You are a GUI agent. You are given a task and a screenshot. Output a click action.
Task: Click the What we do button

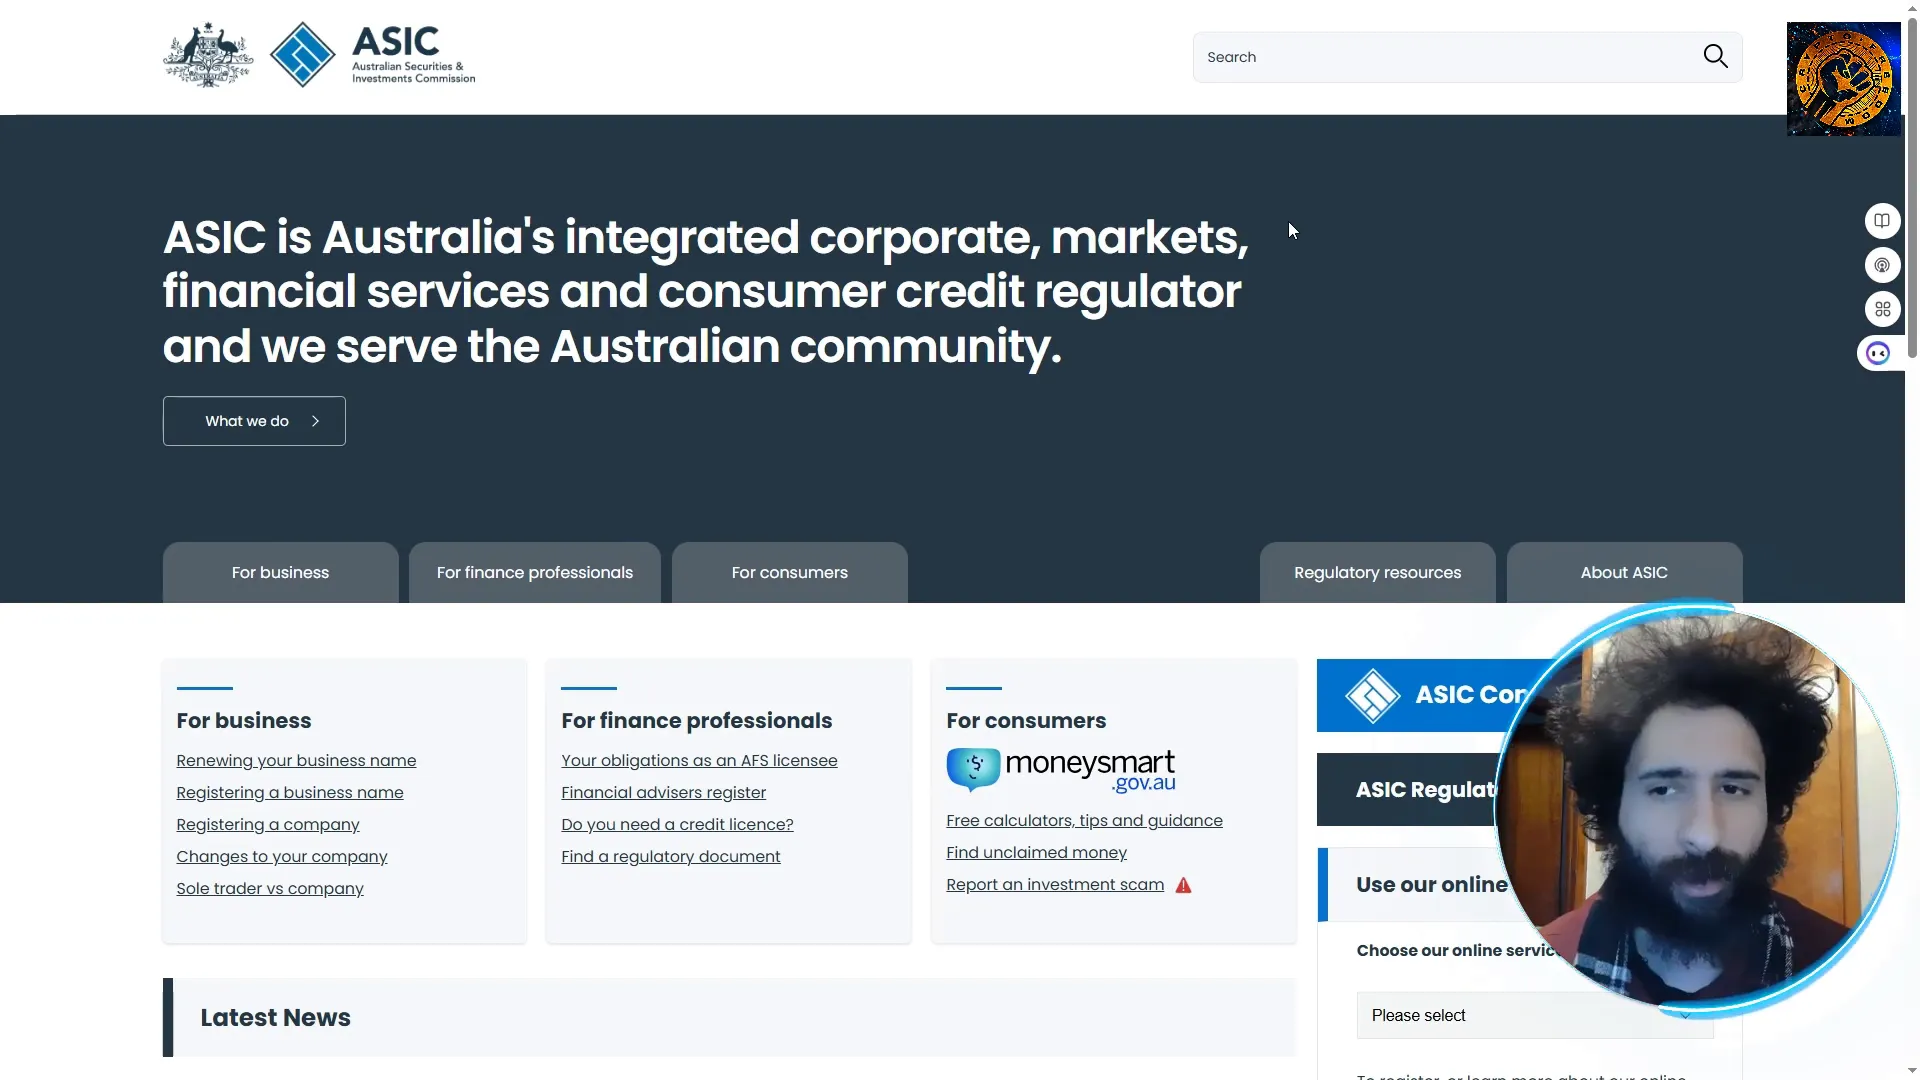pos(254,421)
